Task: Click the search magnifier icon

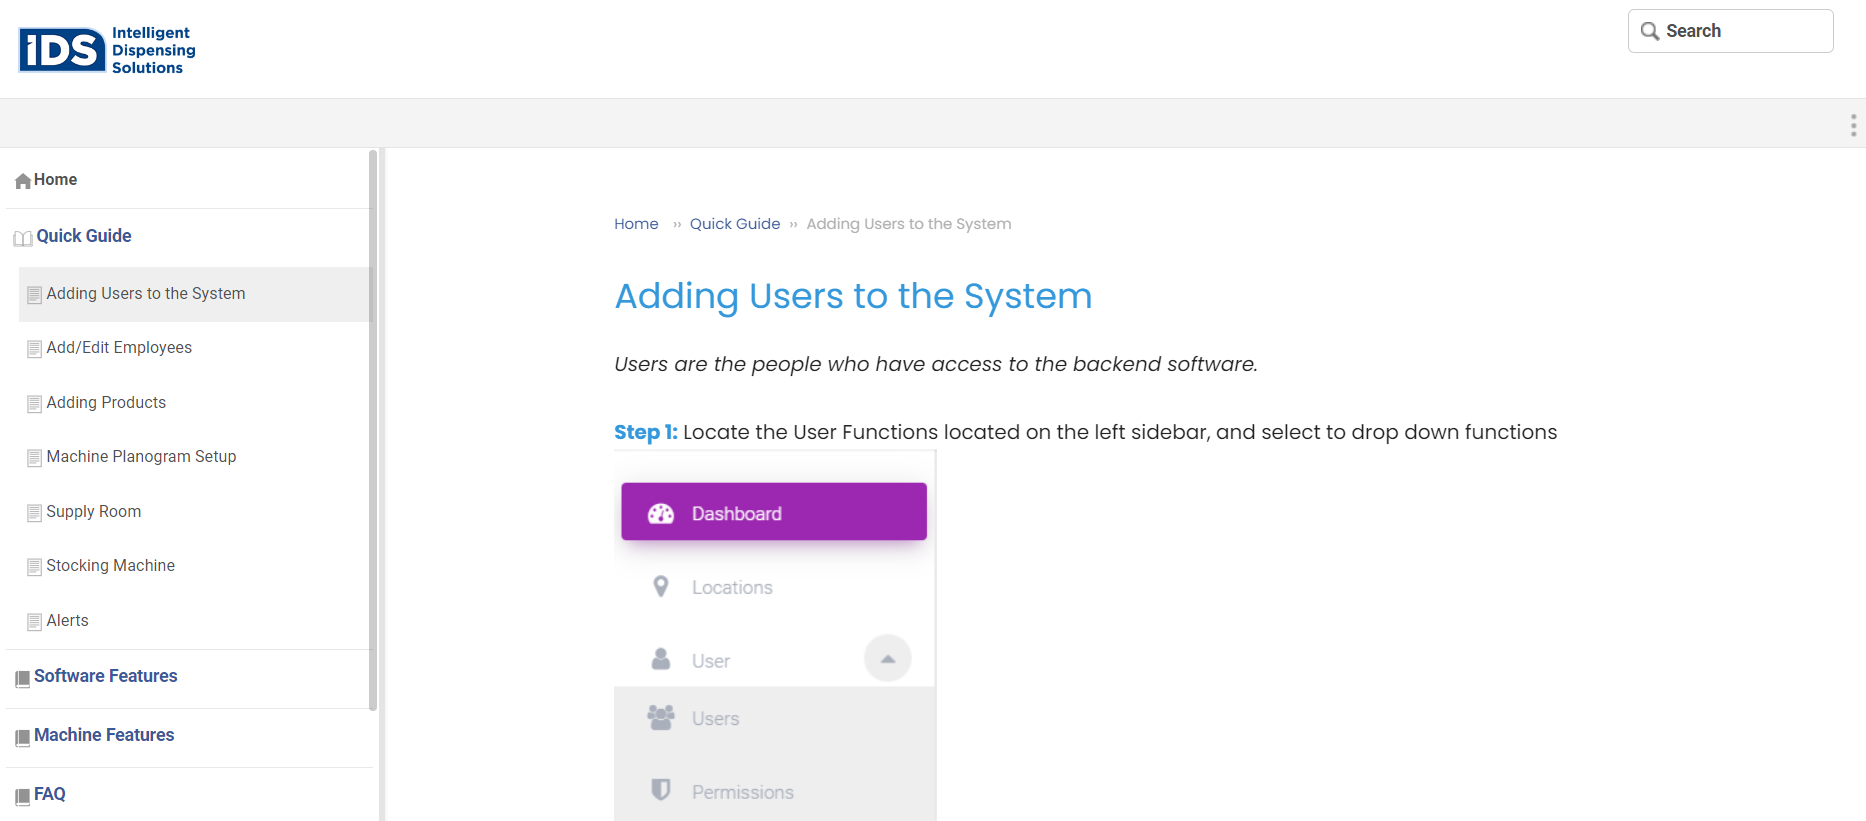Action: [1650, 31]
